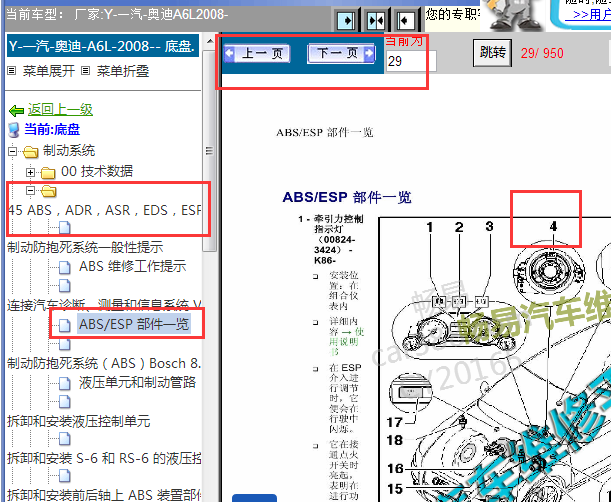611x502 pixels.
Task: Select ABS/ESP 部件一览 tree item
Action: pyautogui.click(x=134, y=324)
